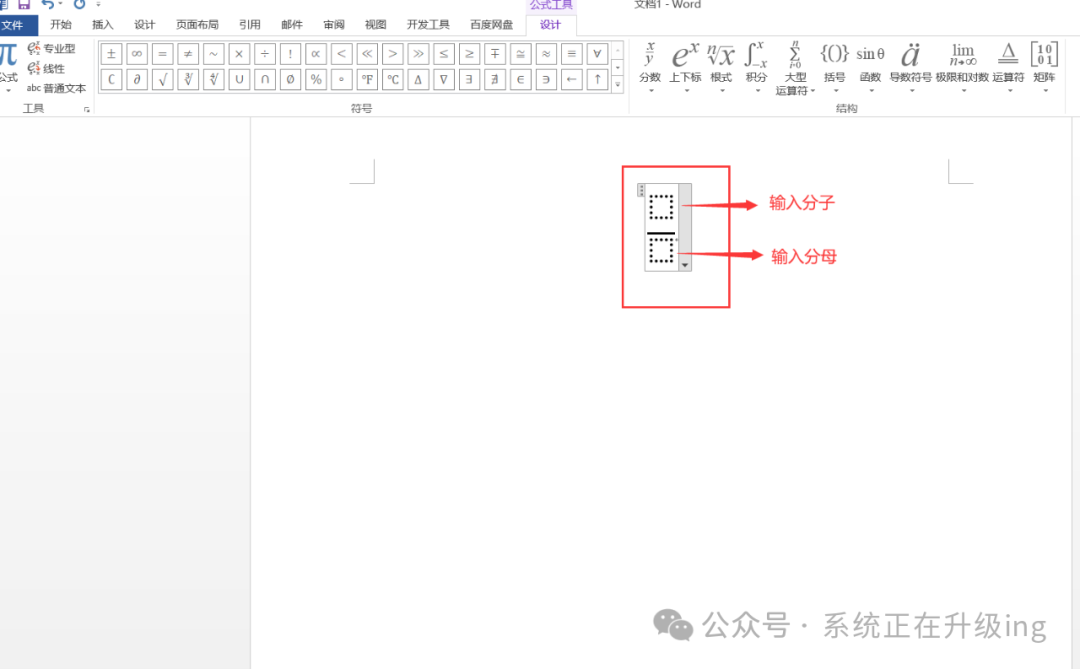The image size is (1080, 669).
Task: Open the 矩阵 matrix structures dropdown
Action: tap(1044, 67)
